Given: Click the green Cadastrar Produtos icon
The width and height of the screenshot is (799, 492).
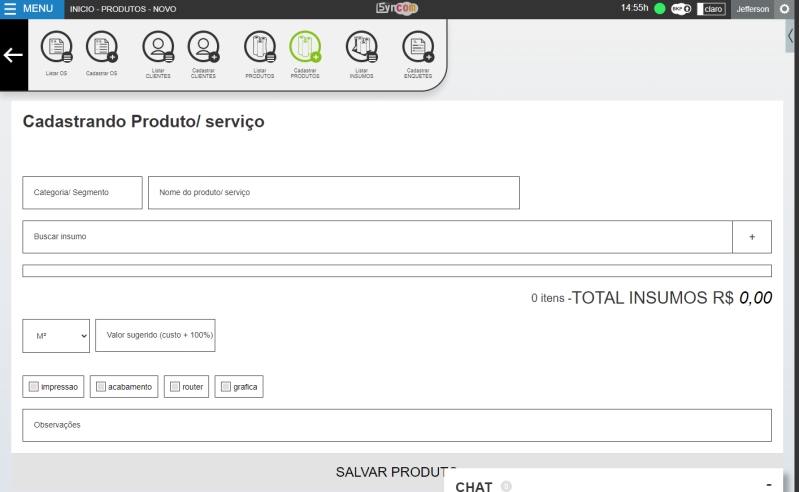Looking at the screenshot, I should (x=305, y=49).
